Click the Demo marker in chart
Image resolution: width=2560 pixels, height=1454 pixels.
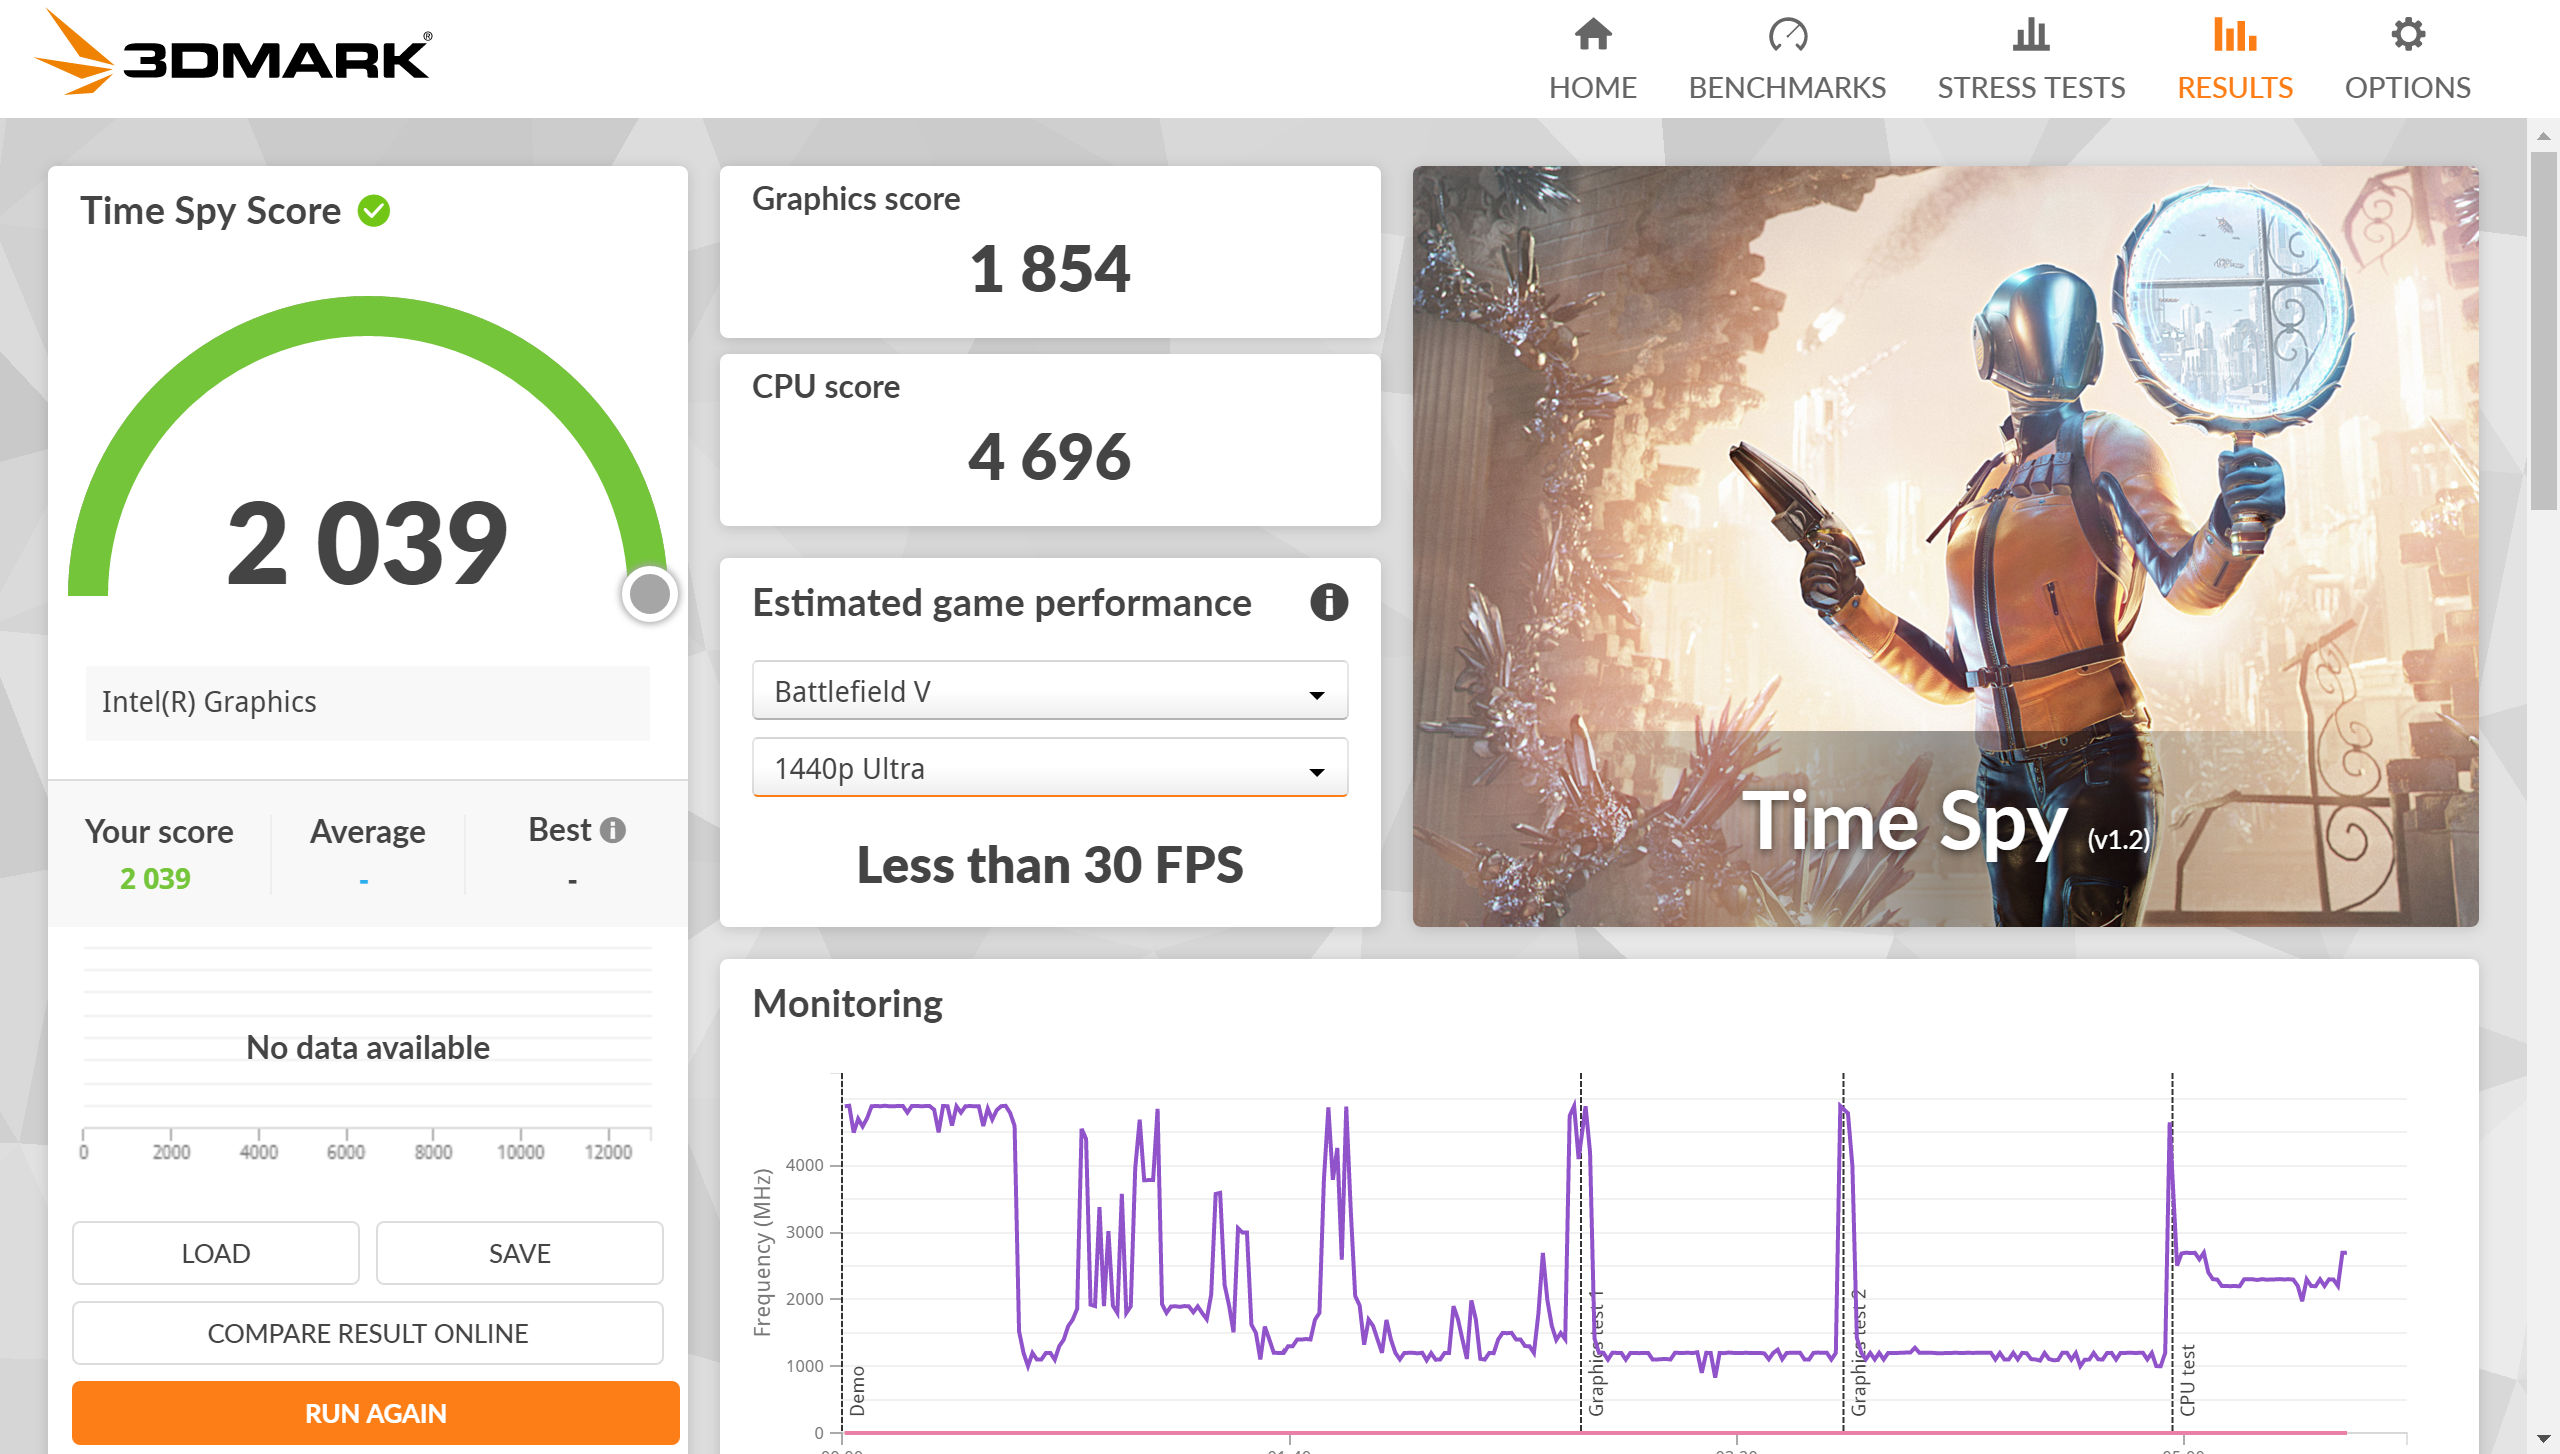(x=857, y=1391)
